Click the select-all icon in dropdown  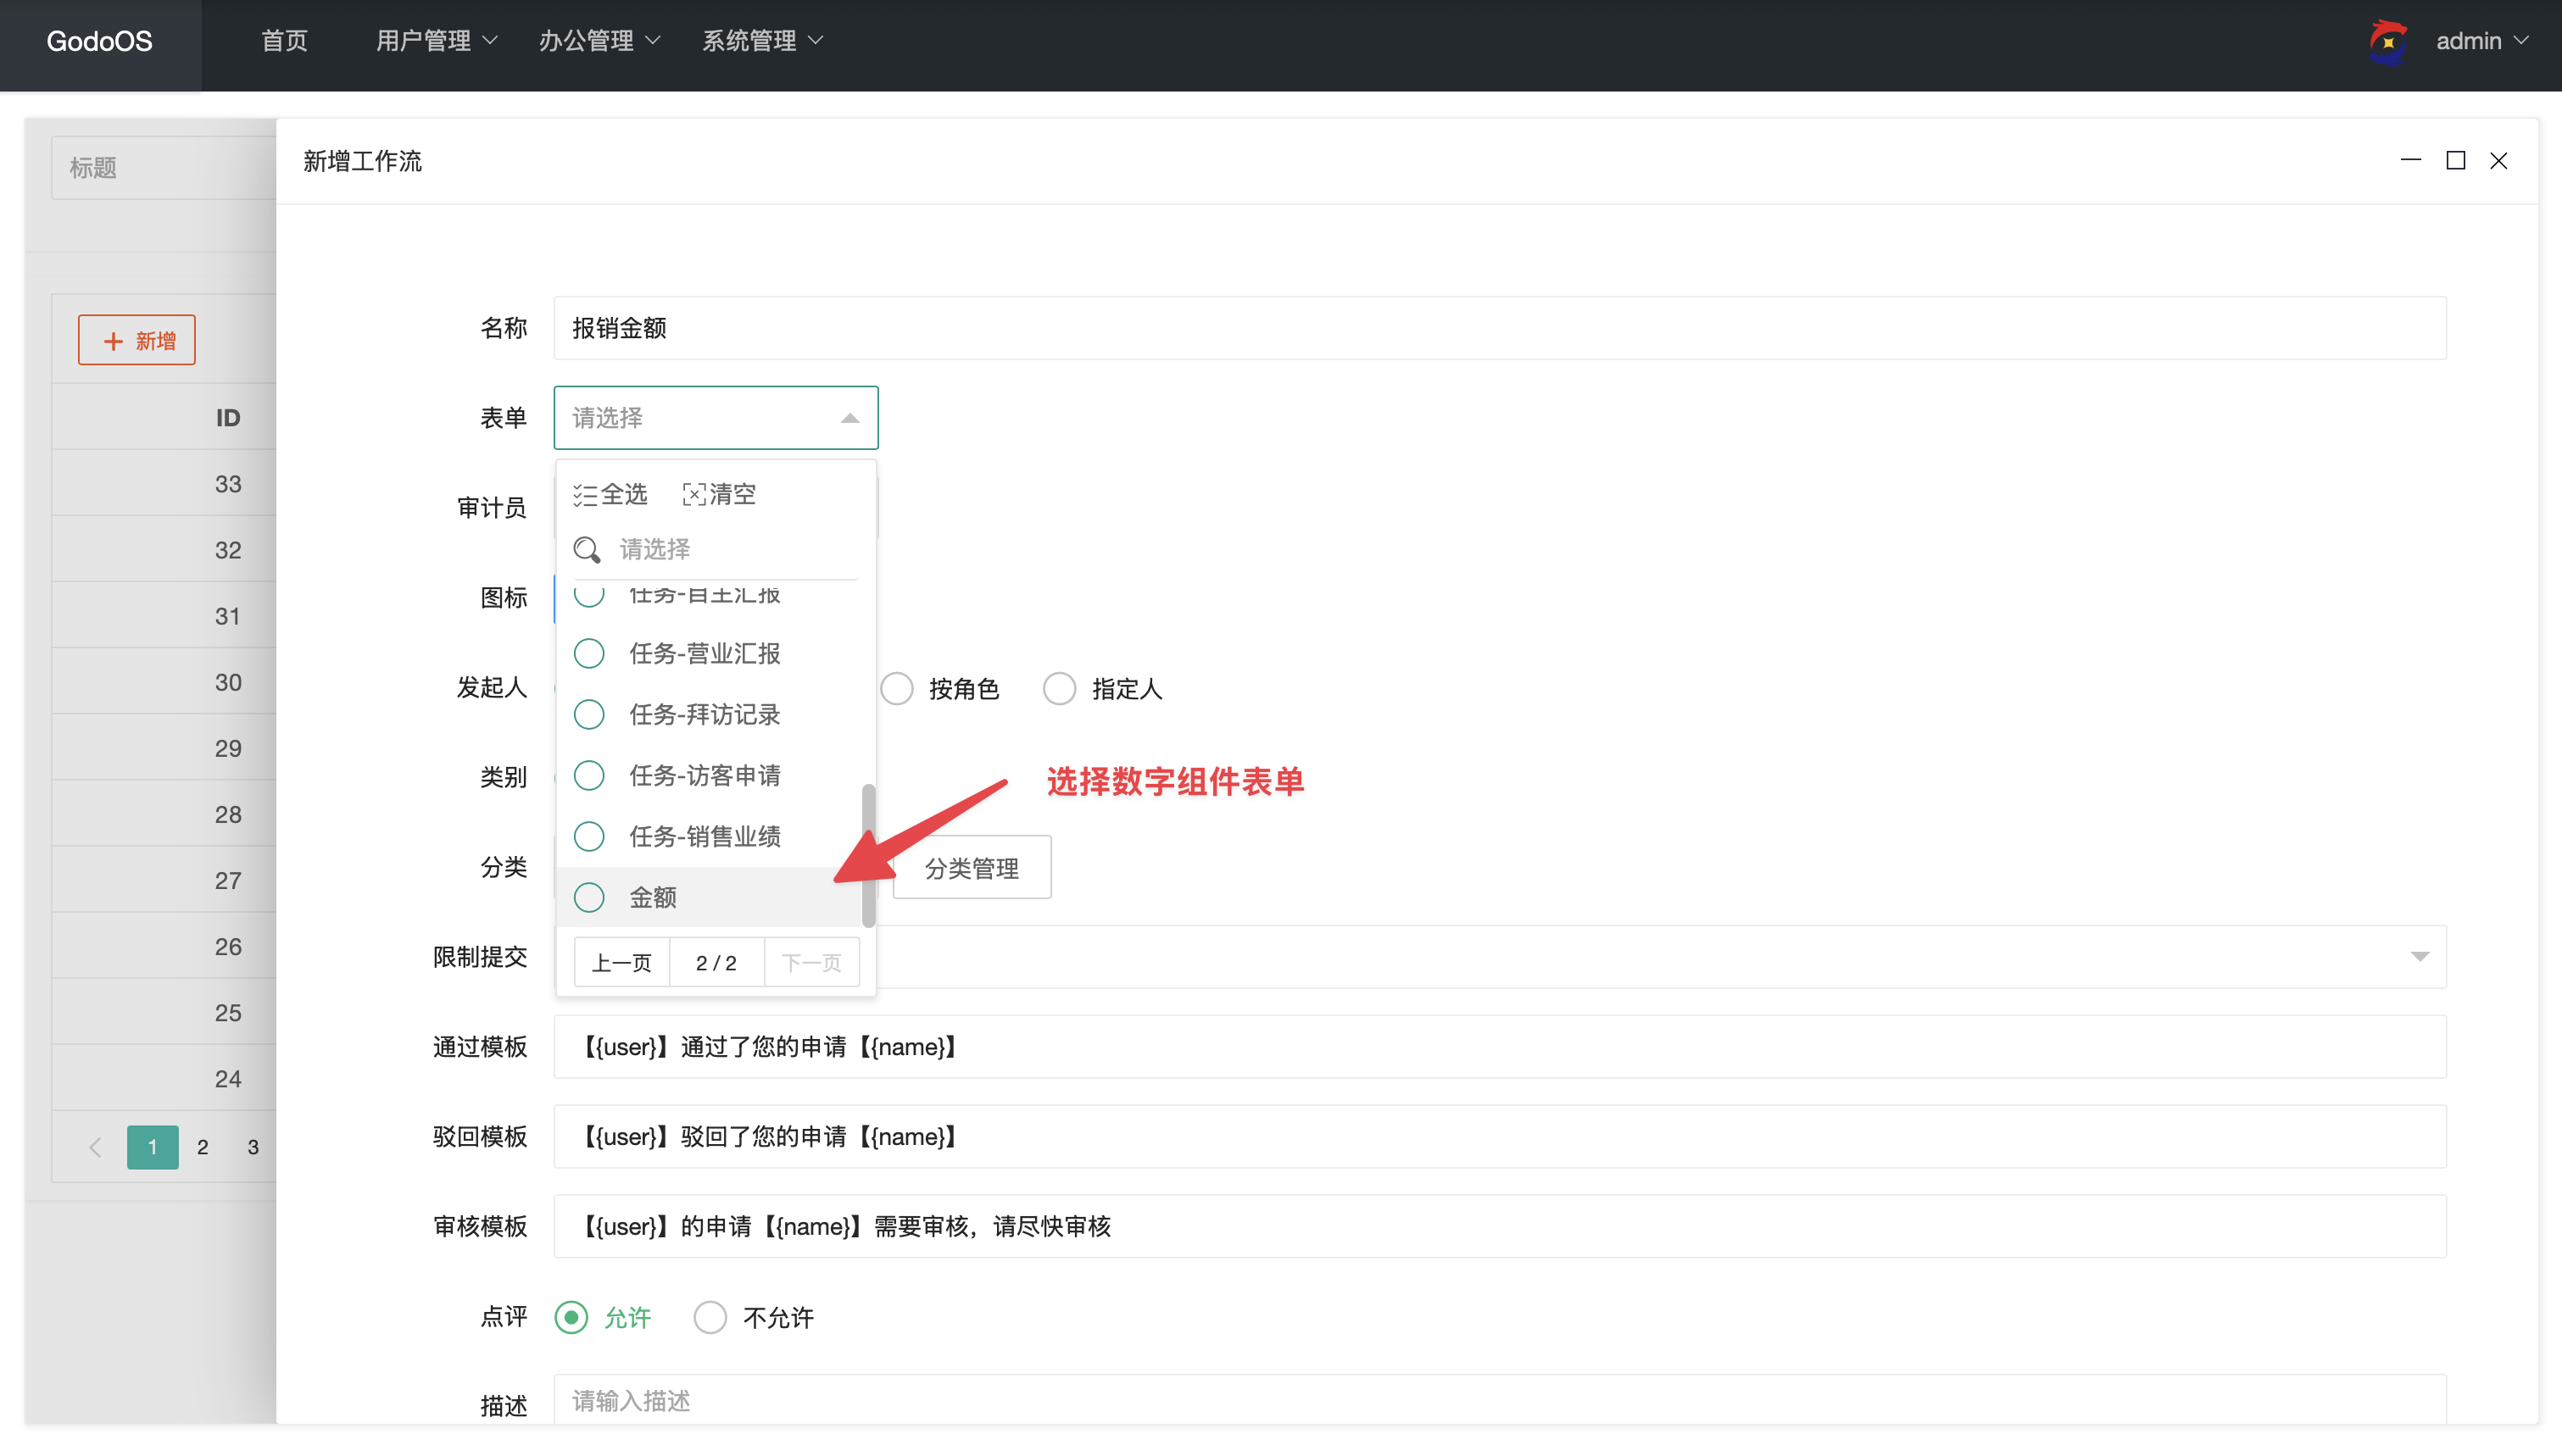point(585,495)
